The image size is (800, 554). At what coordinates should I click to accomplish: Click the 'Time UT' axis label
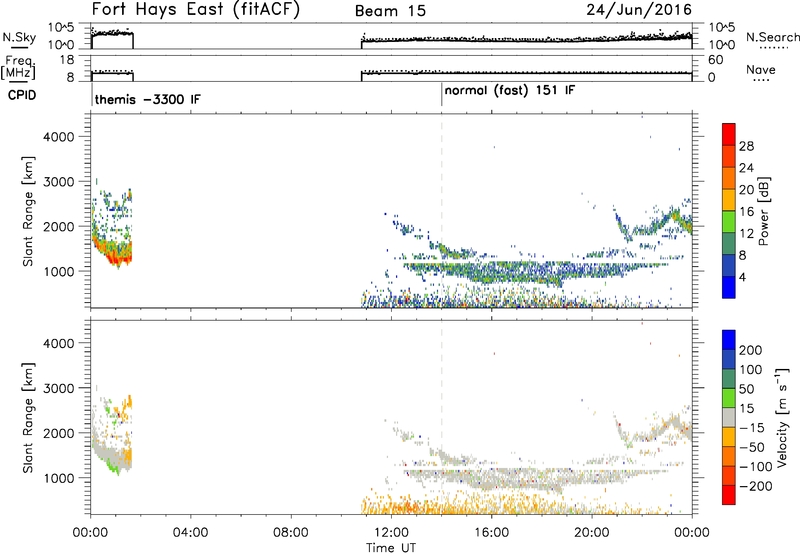click(x=391, y=548)
